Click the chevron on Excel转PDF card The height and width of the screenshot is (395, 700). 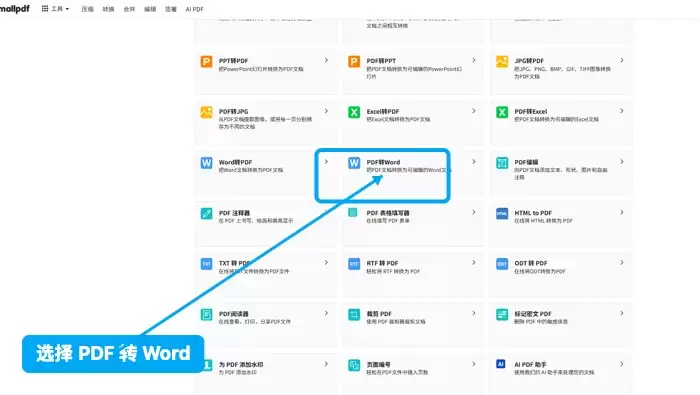tap(474, 111)
